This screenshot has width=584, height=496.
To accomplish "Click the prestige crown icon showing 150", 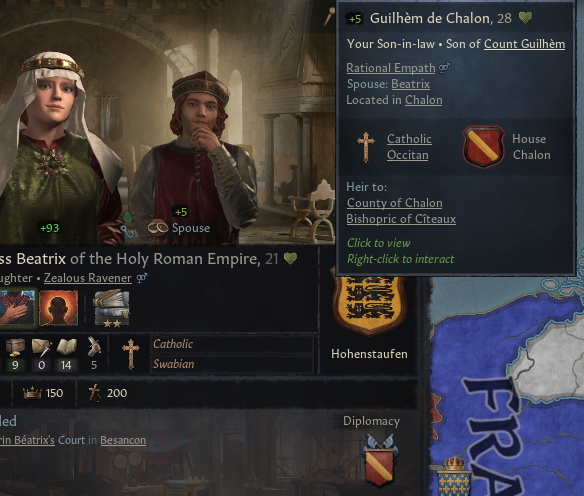I will click(32, 393).
